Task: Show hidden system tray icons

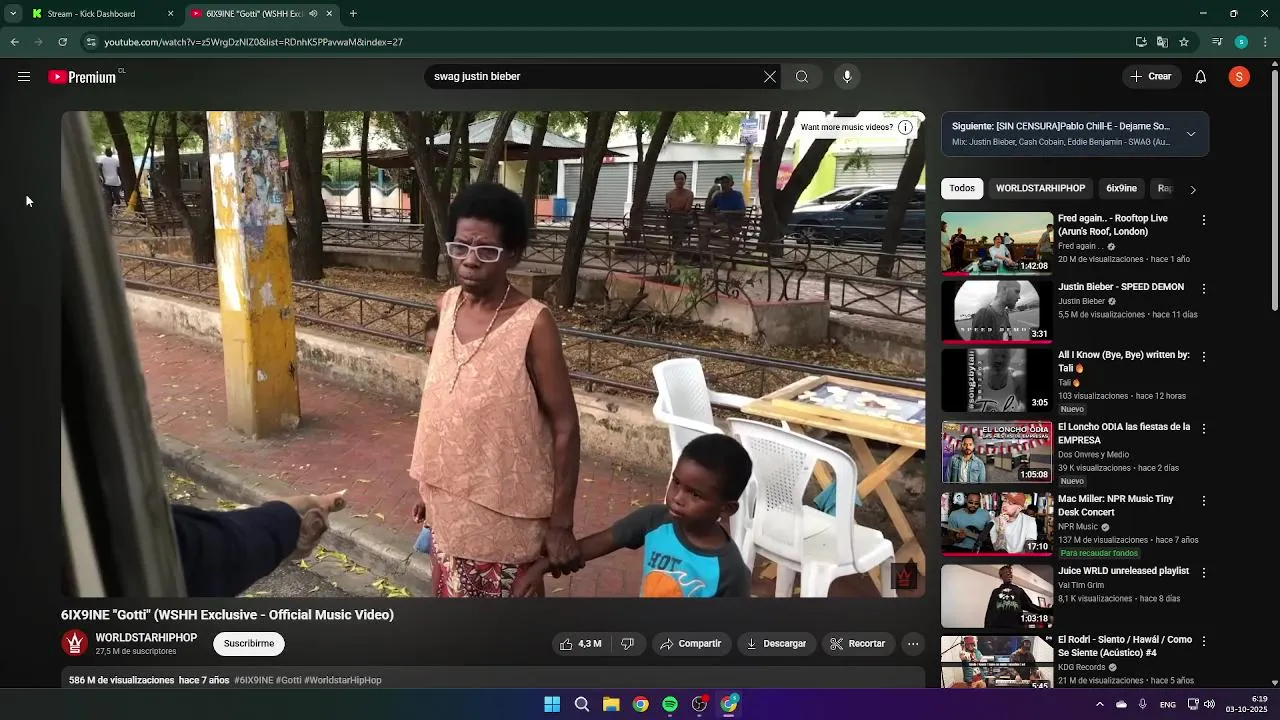Action: click(x=1099, y=705)
